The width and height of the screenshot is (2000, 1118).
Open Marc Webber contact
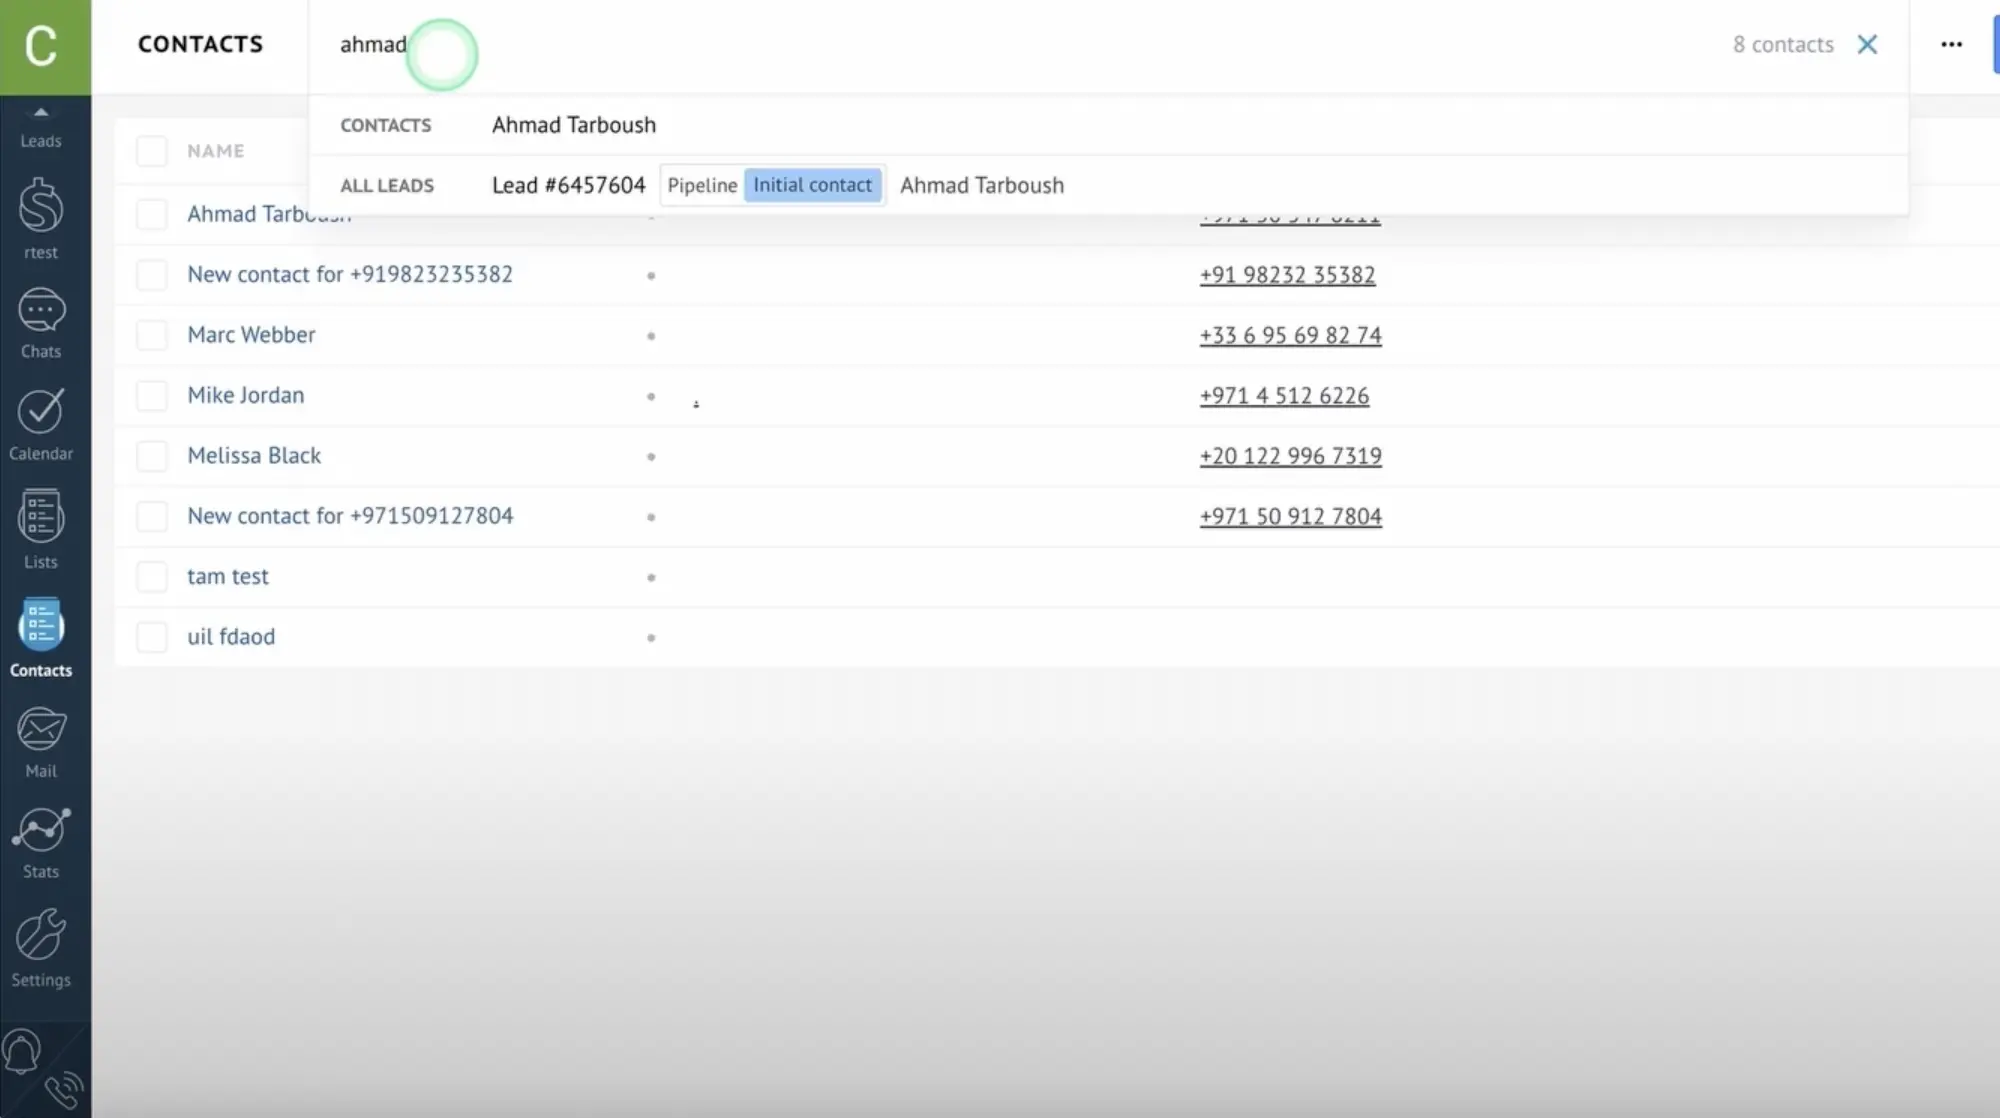click(x=251, y=335)
